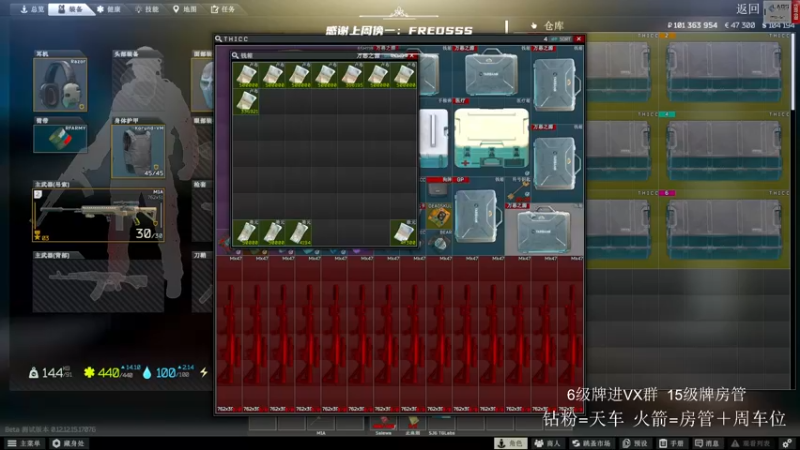Click the rouble balance ₽101 363 954

coord(692,25)
